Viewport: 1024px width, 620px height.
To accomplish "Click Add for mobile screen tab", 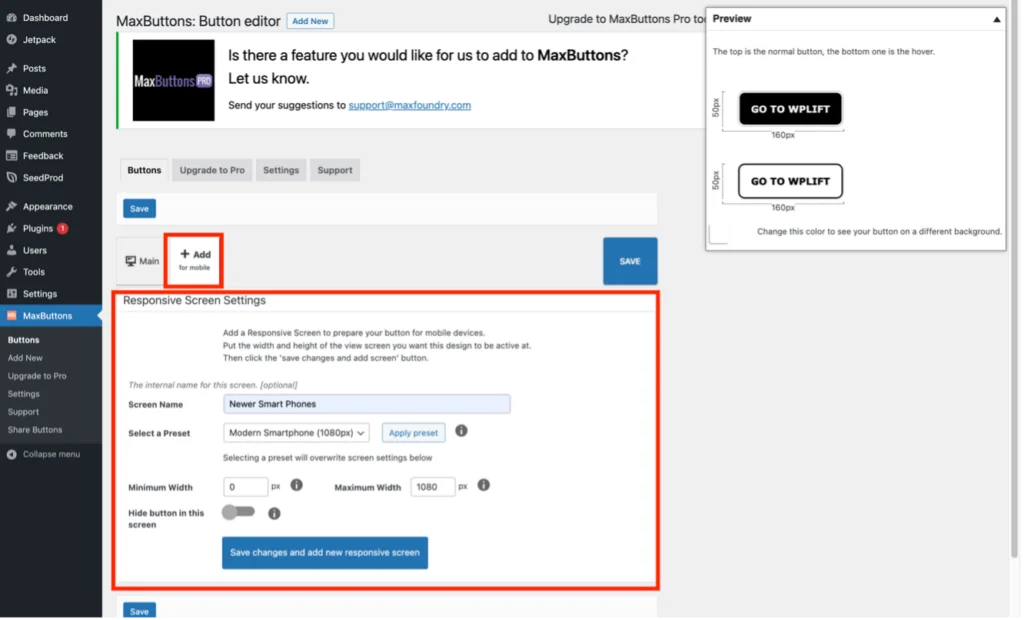I will [x=195, y=261].
